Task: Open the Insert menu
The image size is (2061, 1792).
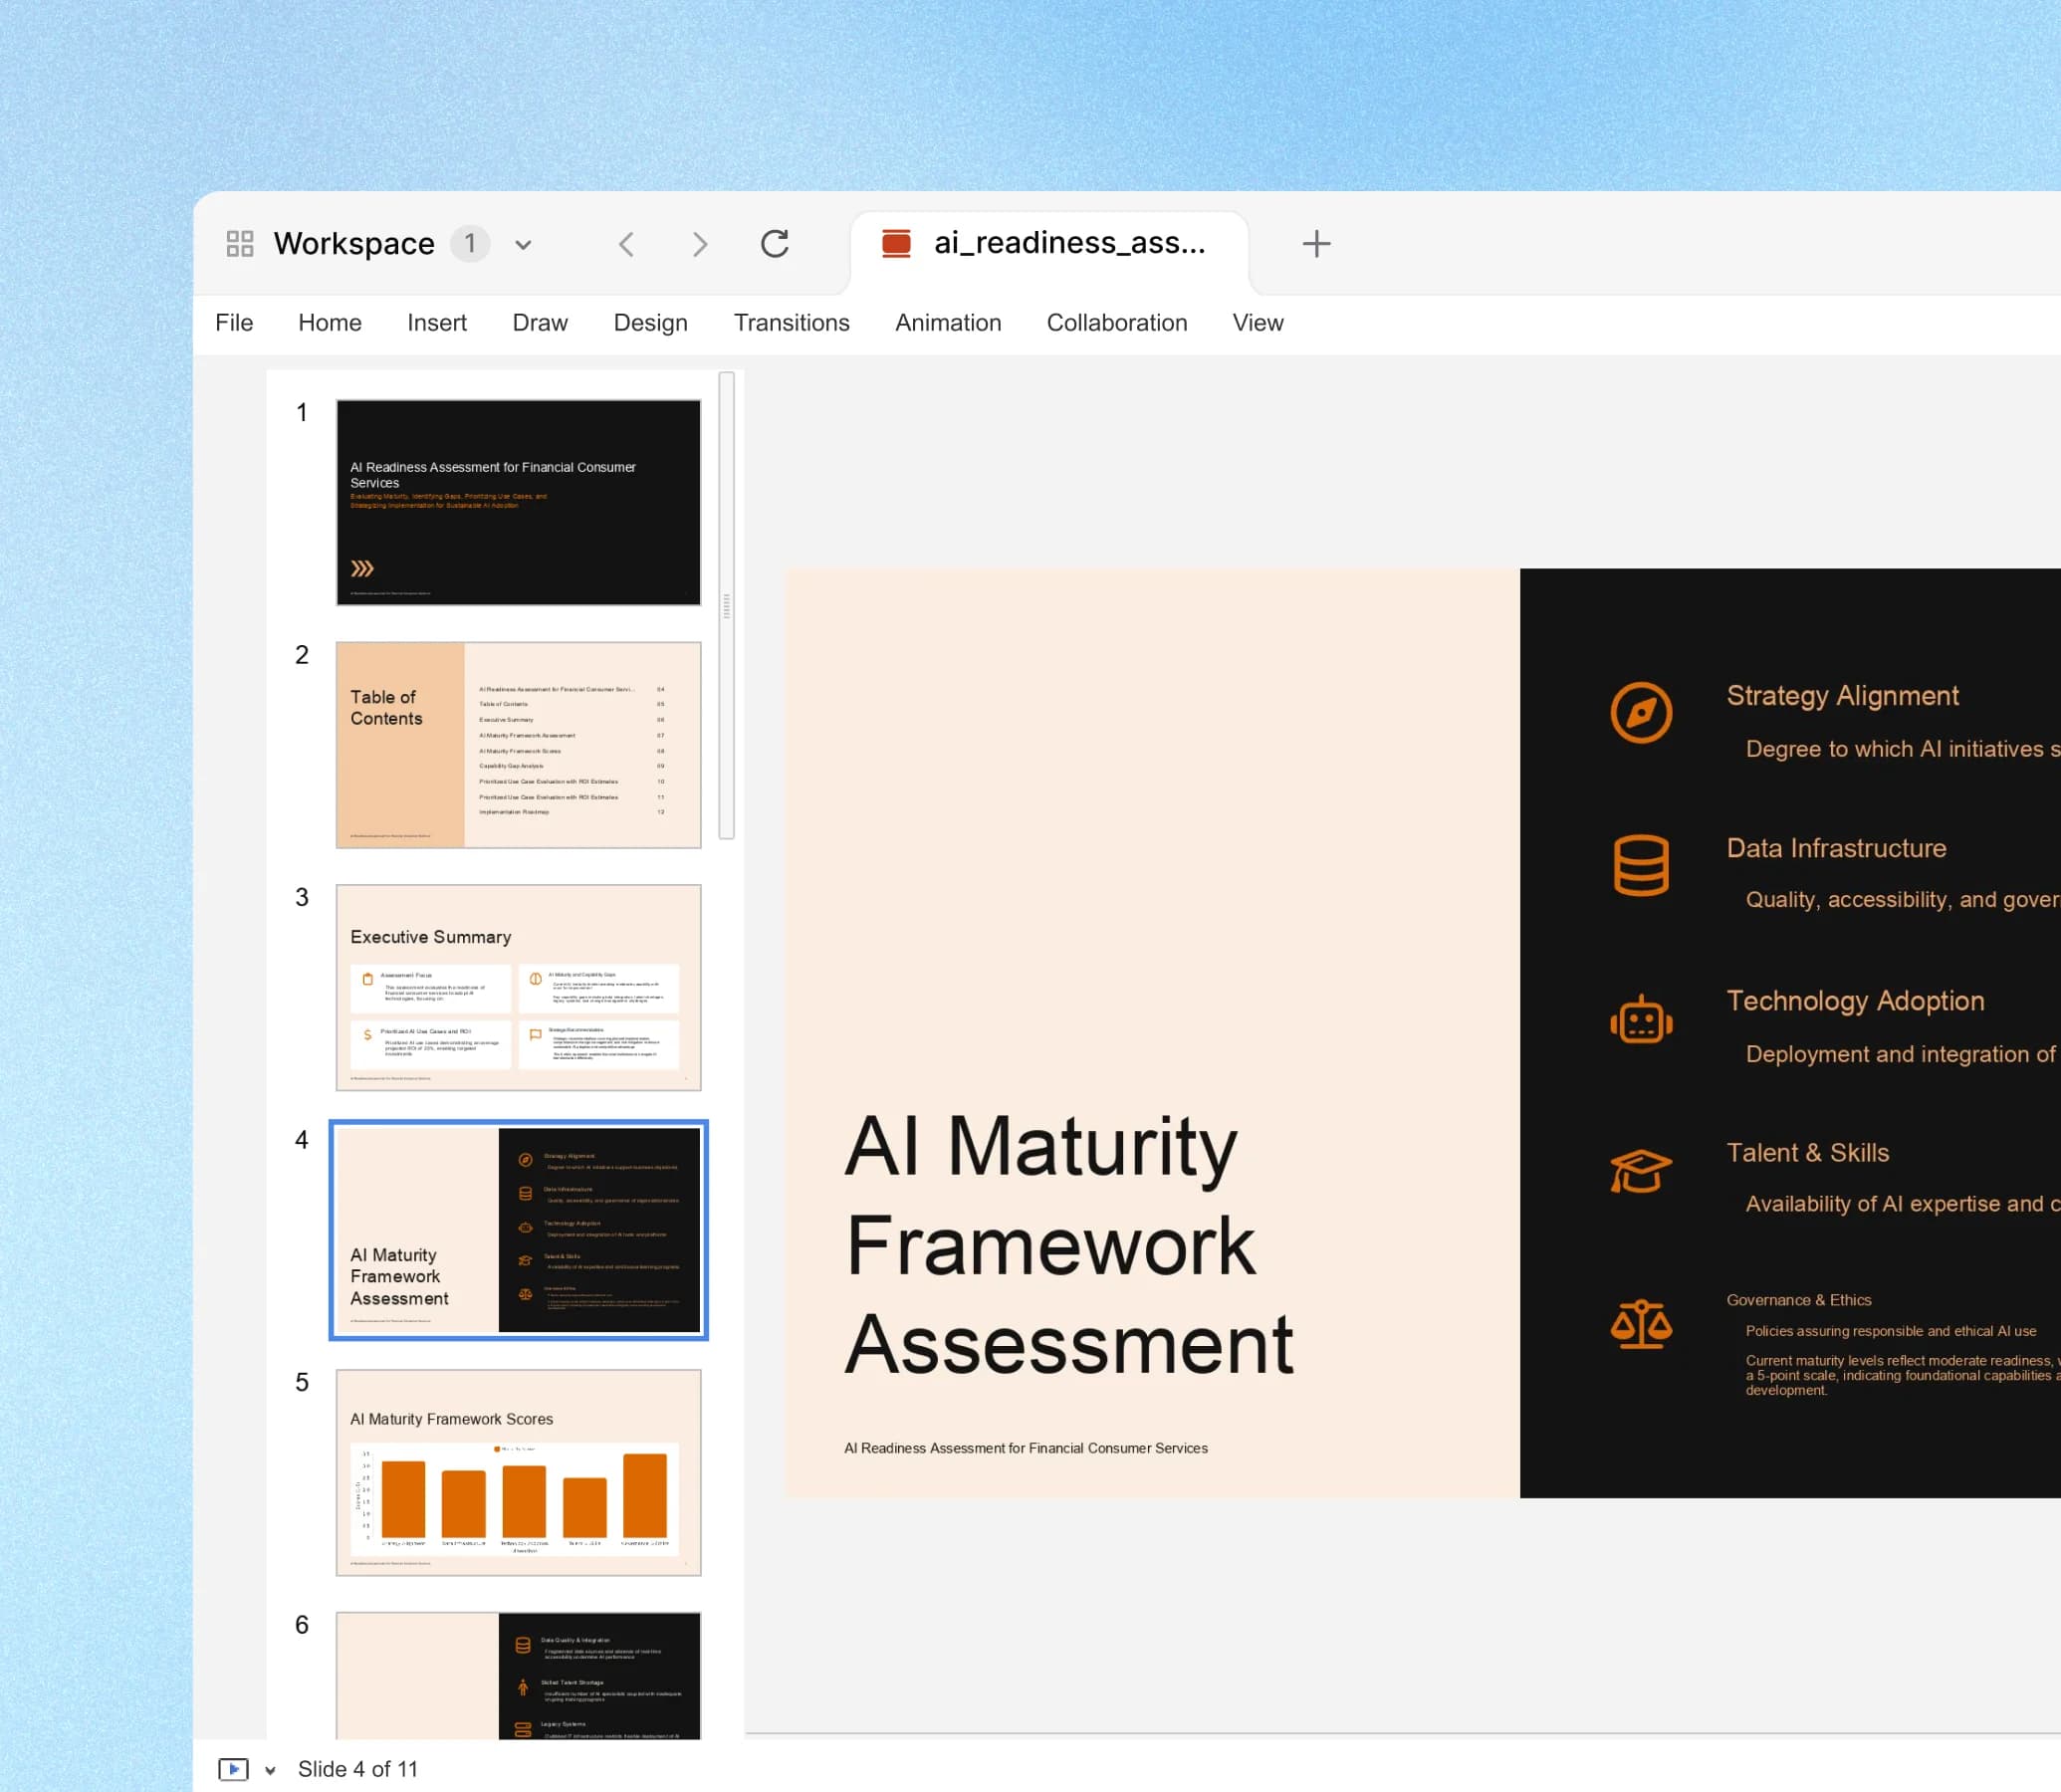Action: (437, 322)
